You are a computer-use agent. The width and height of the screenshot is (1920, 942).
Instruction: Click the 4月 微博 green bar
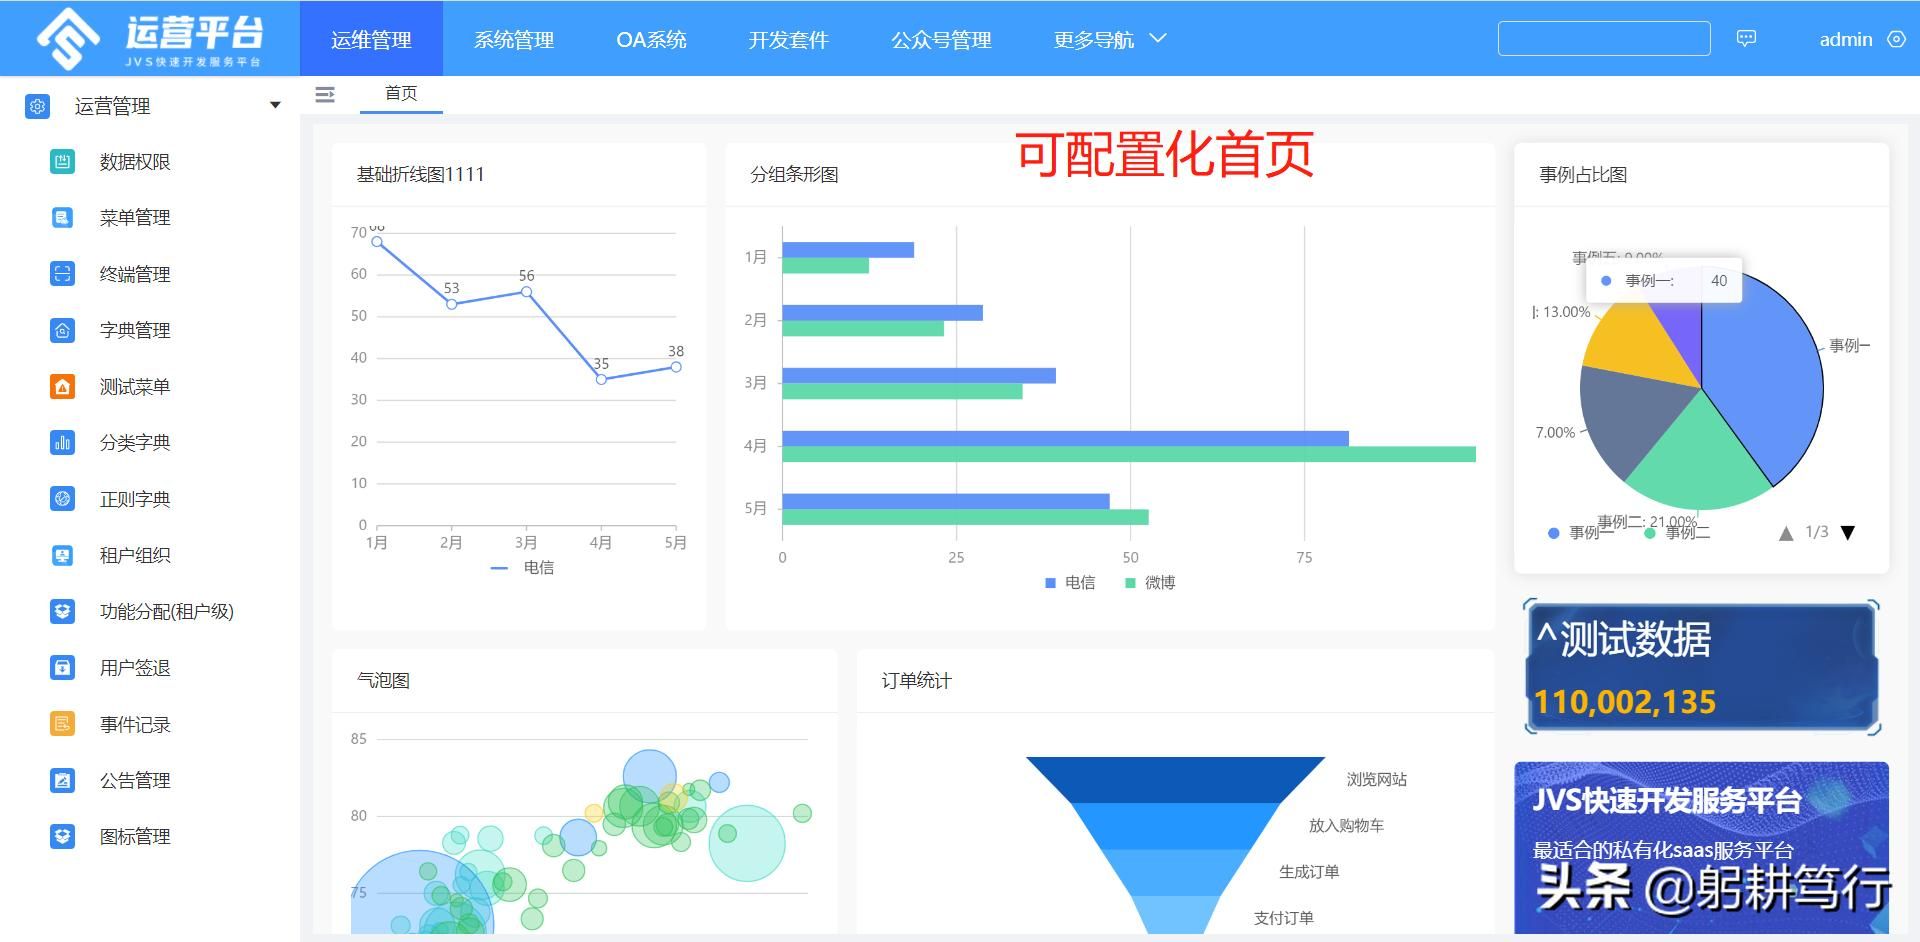[1129, 454]
